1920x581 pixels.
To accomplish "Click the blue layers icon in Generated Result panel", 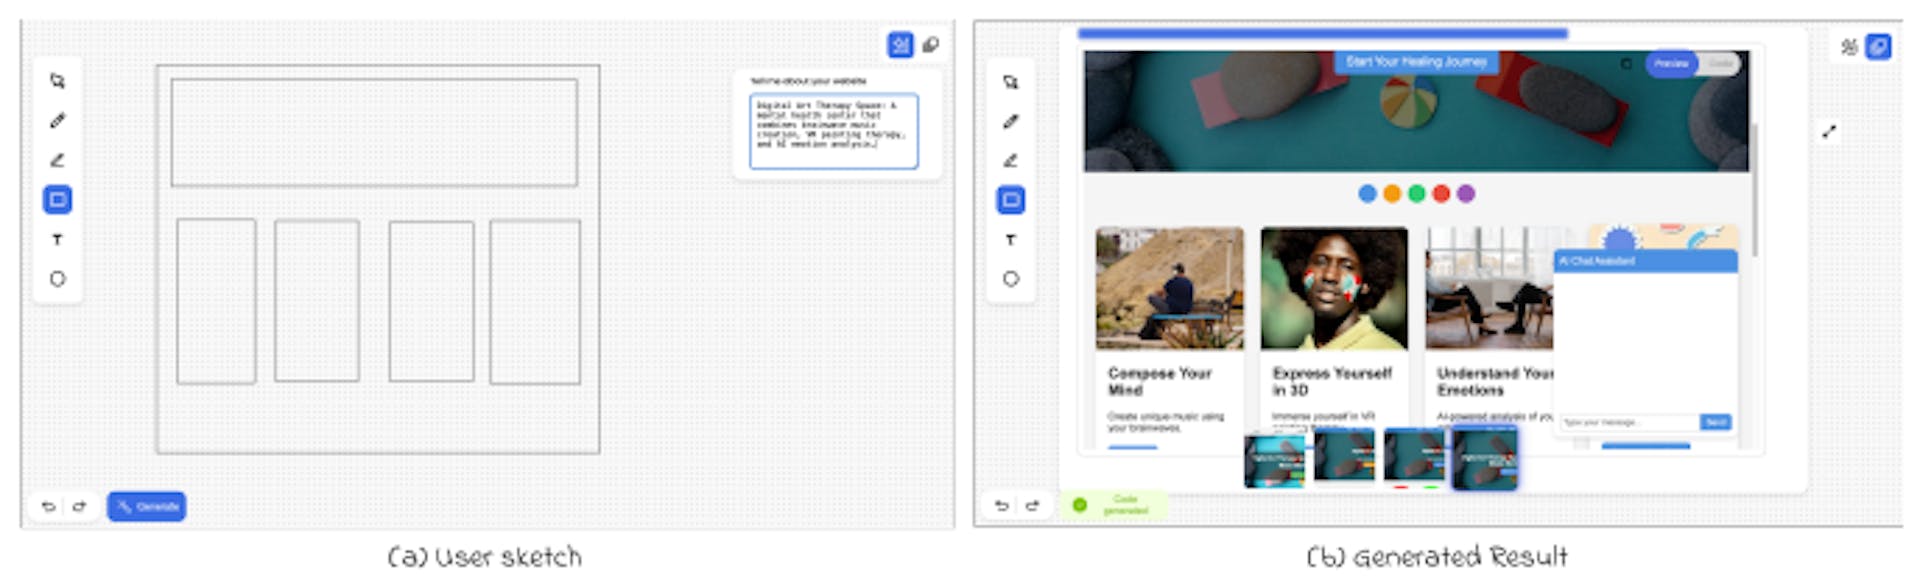I will pyautogui.click(x=1879, y=47).
